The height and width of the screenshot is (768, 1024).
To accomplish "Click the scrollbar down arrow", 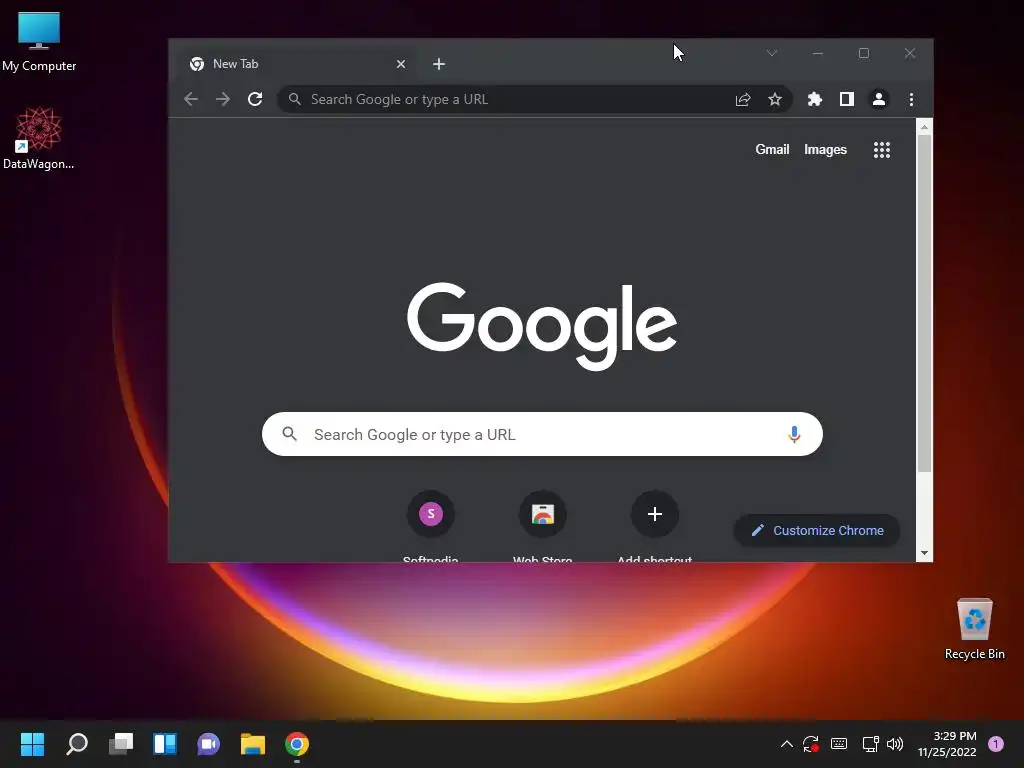I will click(x=924, y=553).
